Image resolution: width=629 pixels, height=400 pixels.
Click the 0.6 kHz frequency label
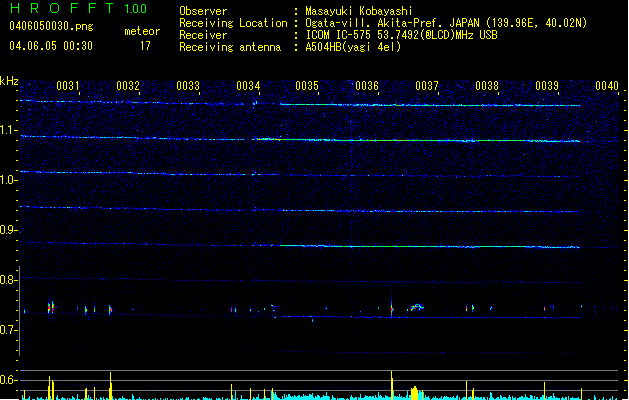(8, 380)
